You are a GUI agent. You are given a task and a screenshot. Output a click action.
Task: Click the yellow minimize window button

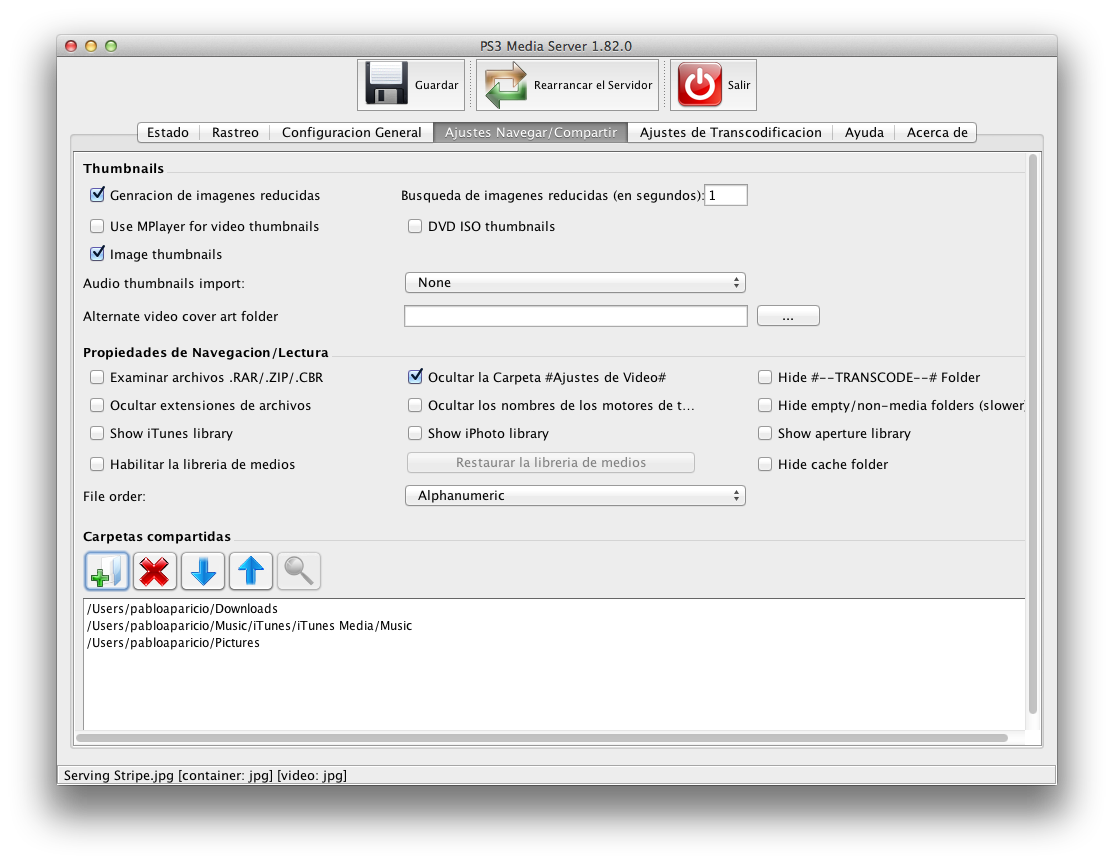[91, 46]
